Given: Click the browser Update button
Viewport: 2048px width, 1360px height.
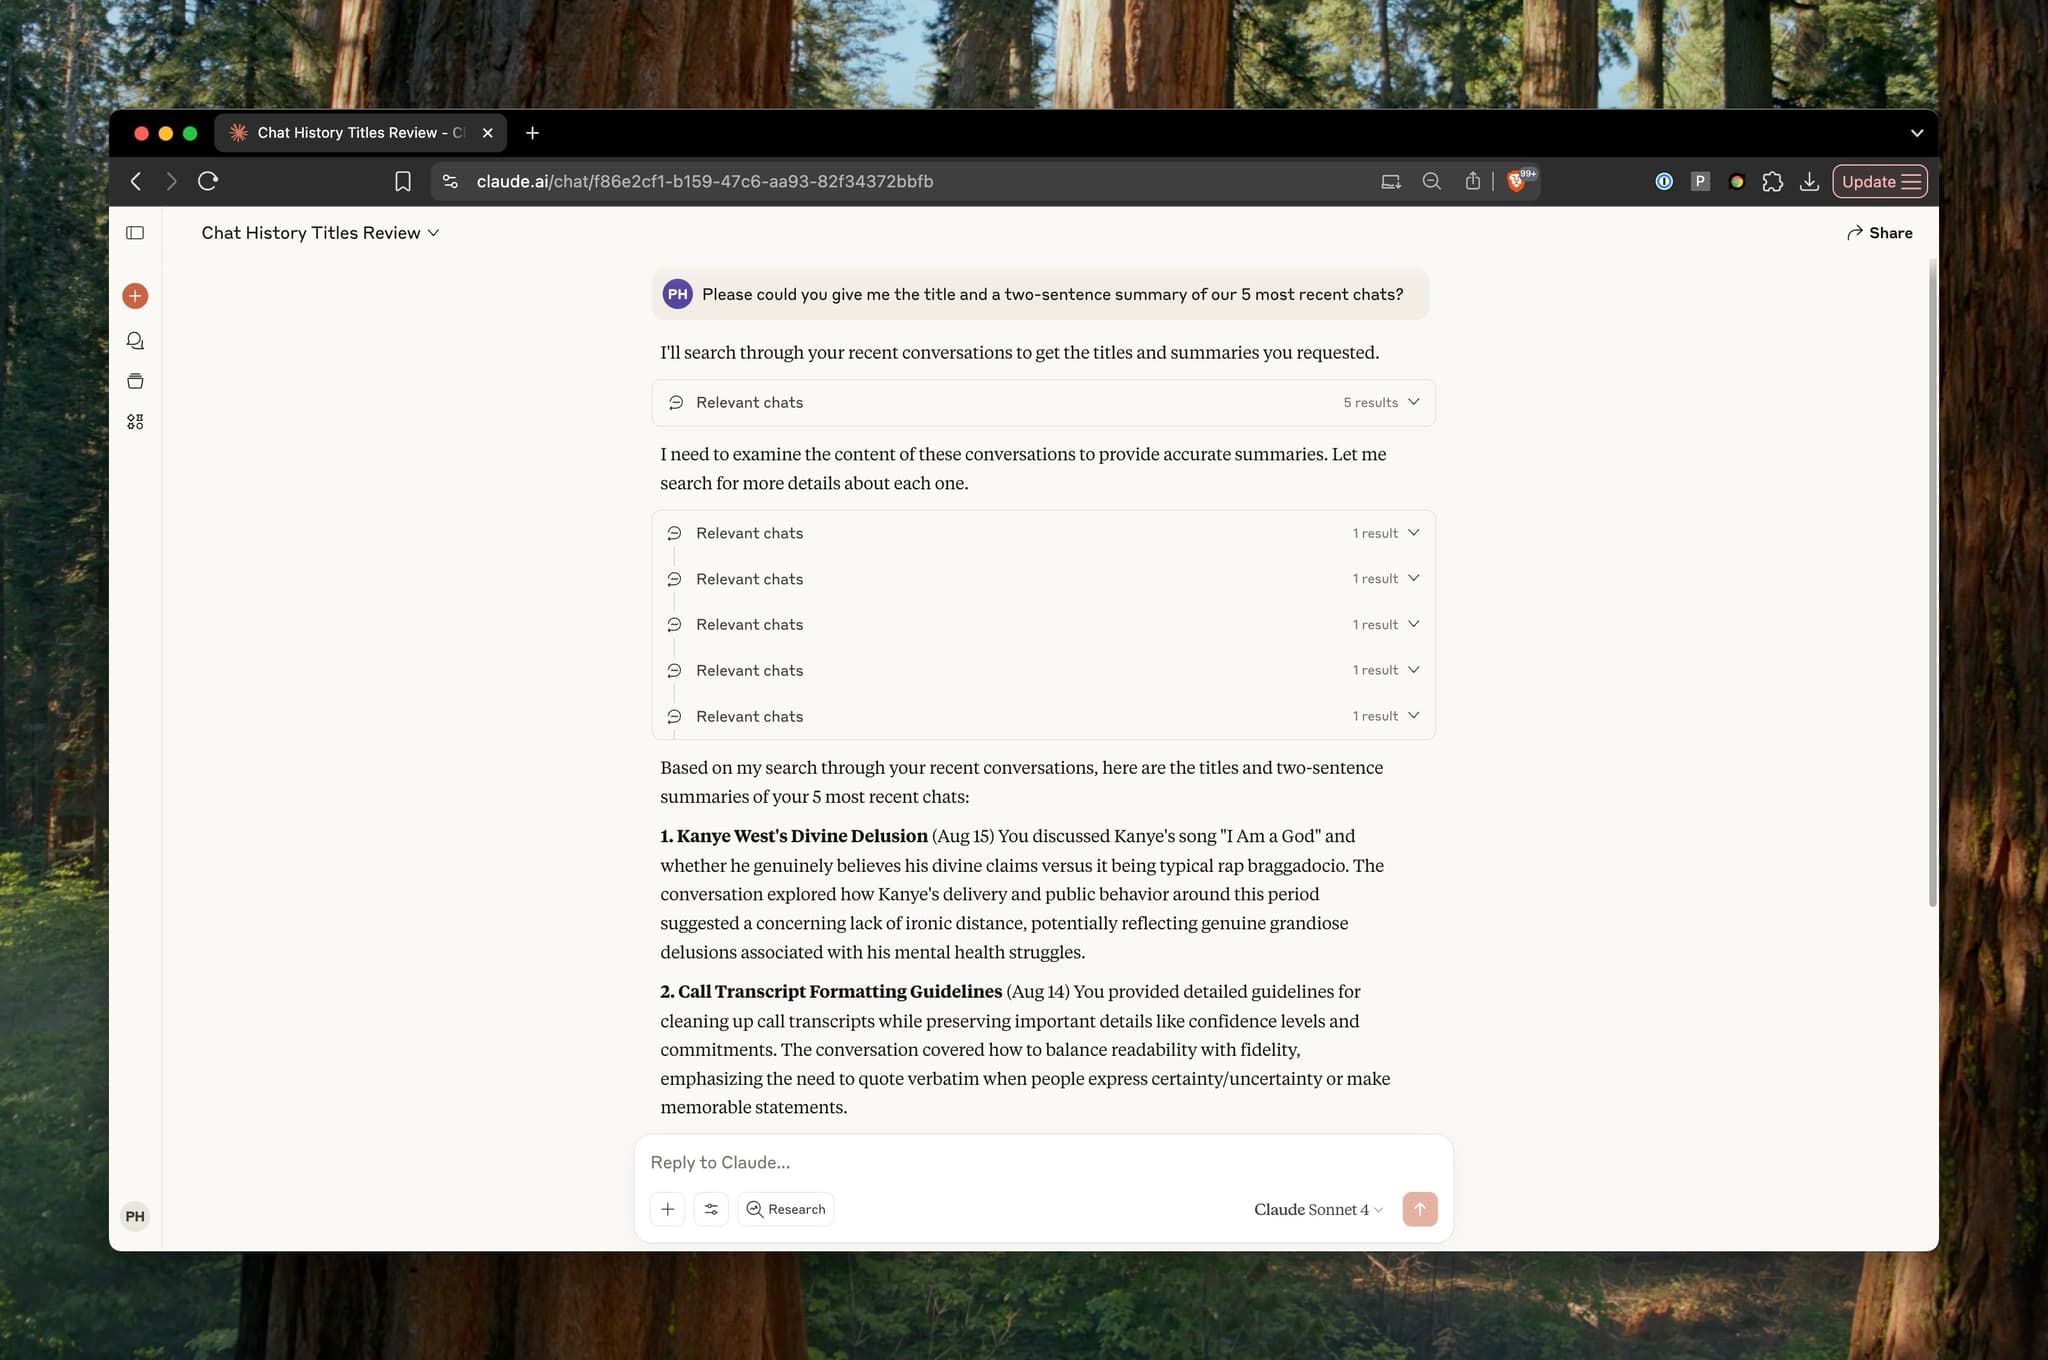Looking at the screenshot, I should pos(1880,181).
